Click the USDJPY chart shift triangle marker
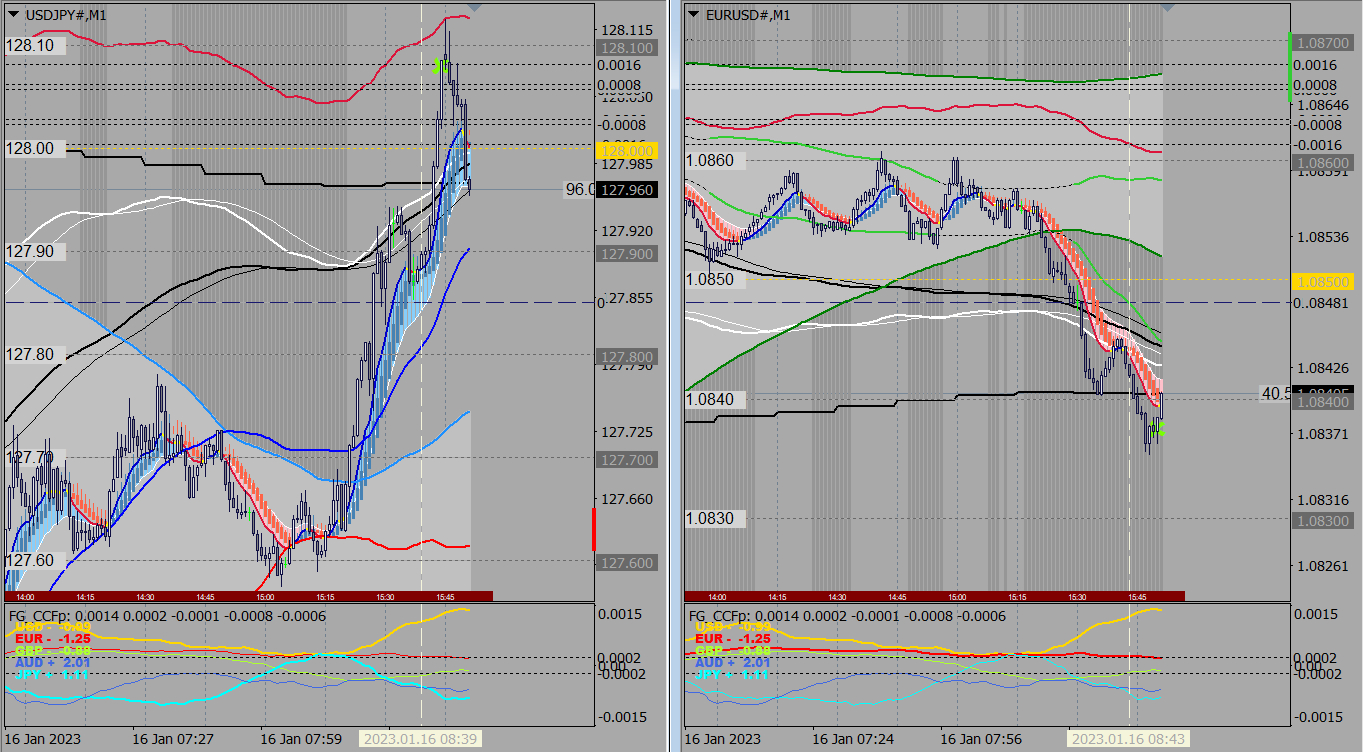Image resolution: width=1364 pixels, height=752 pixels. (x=474, y=6)
